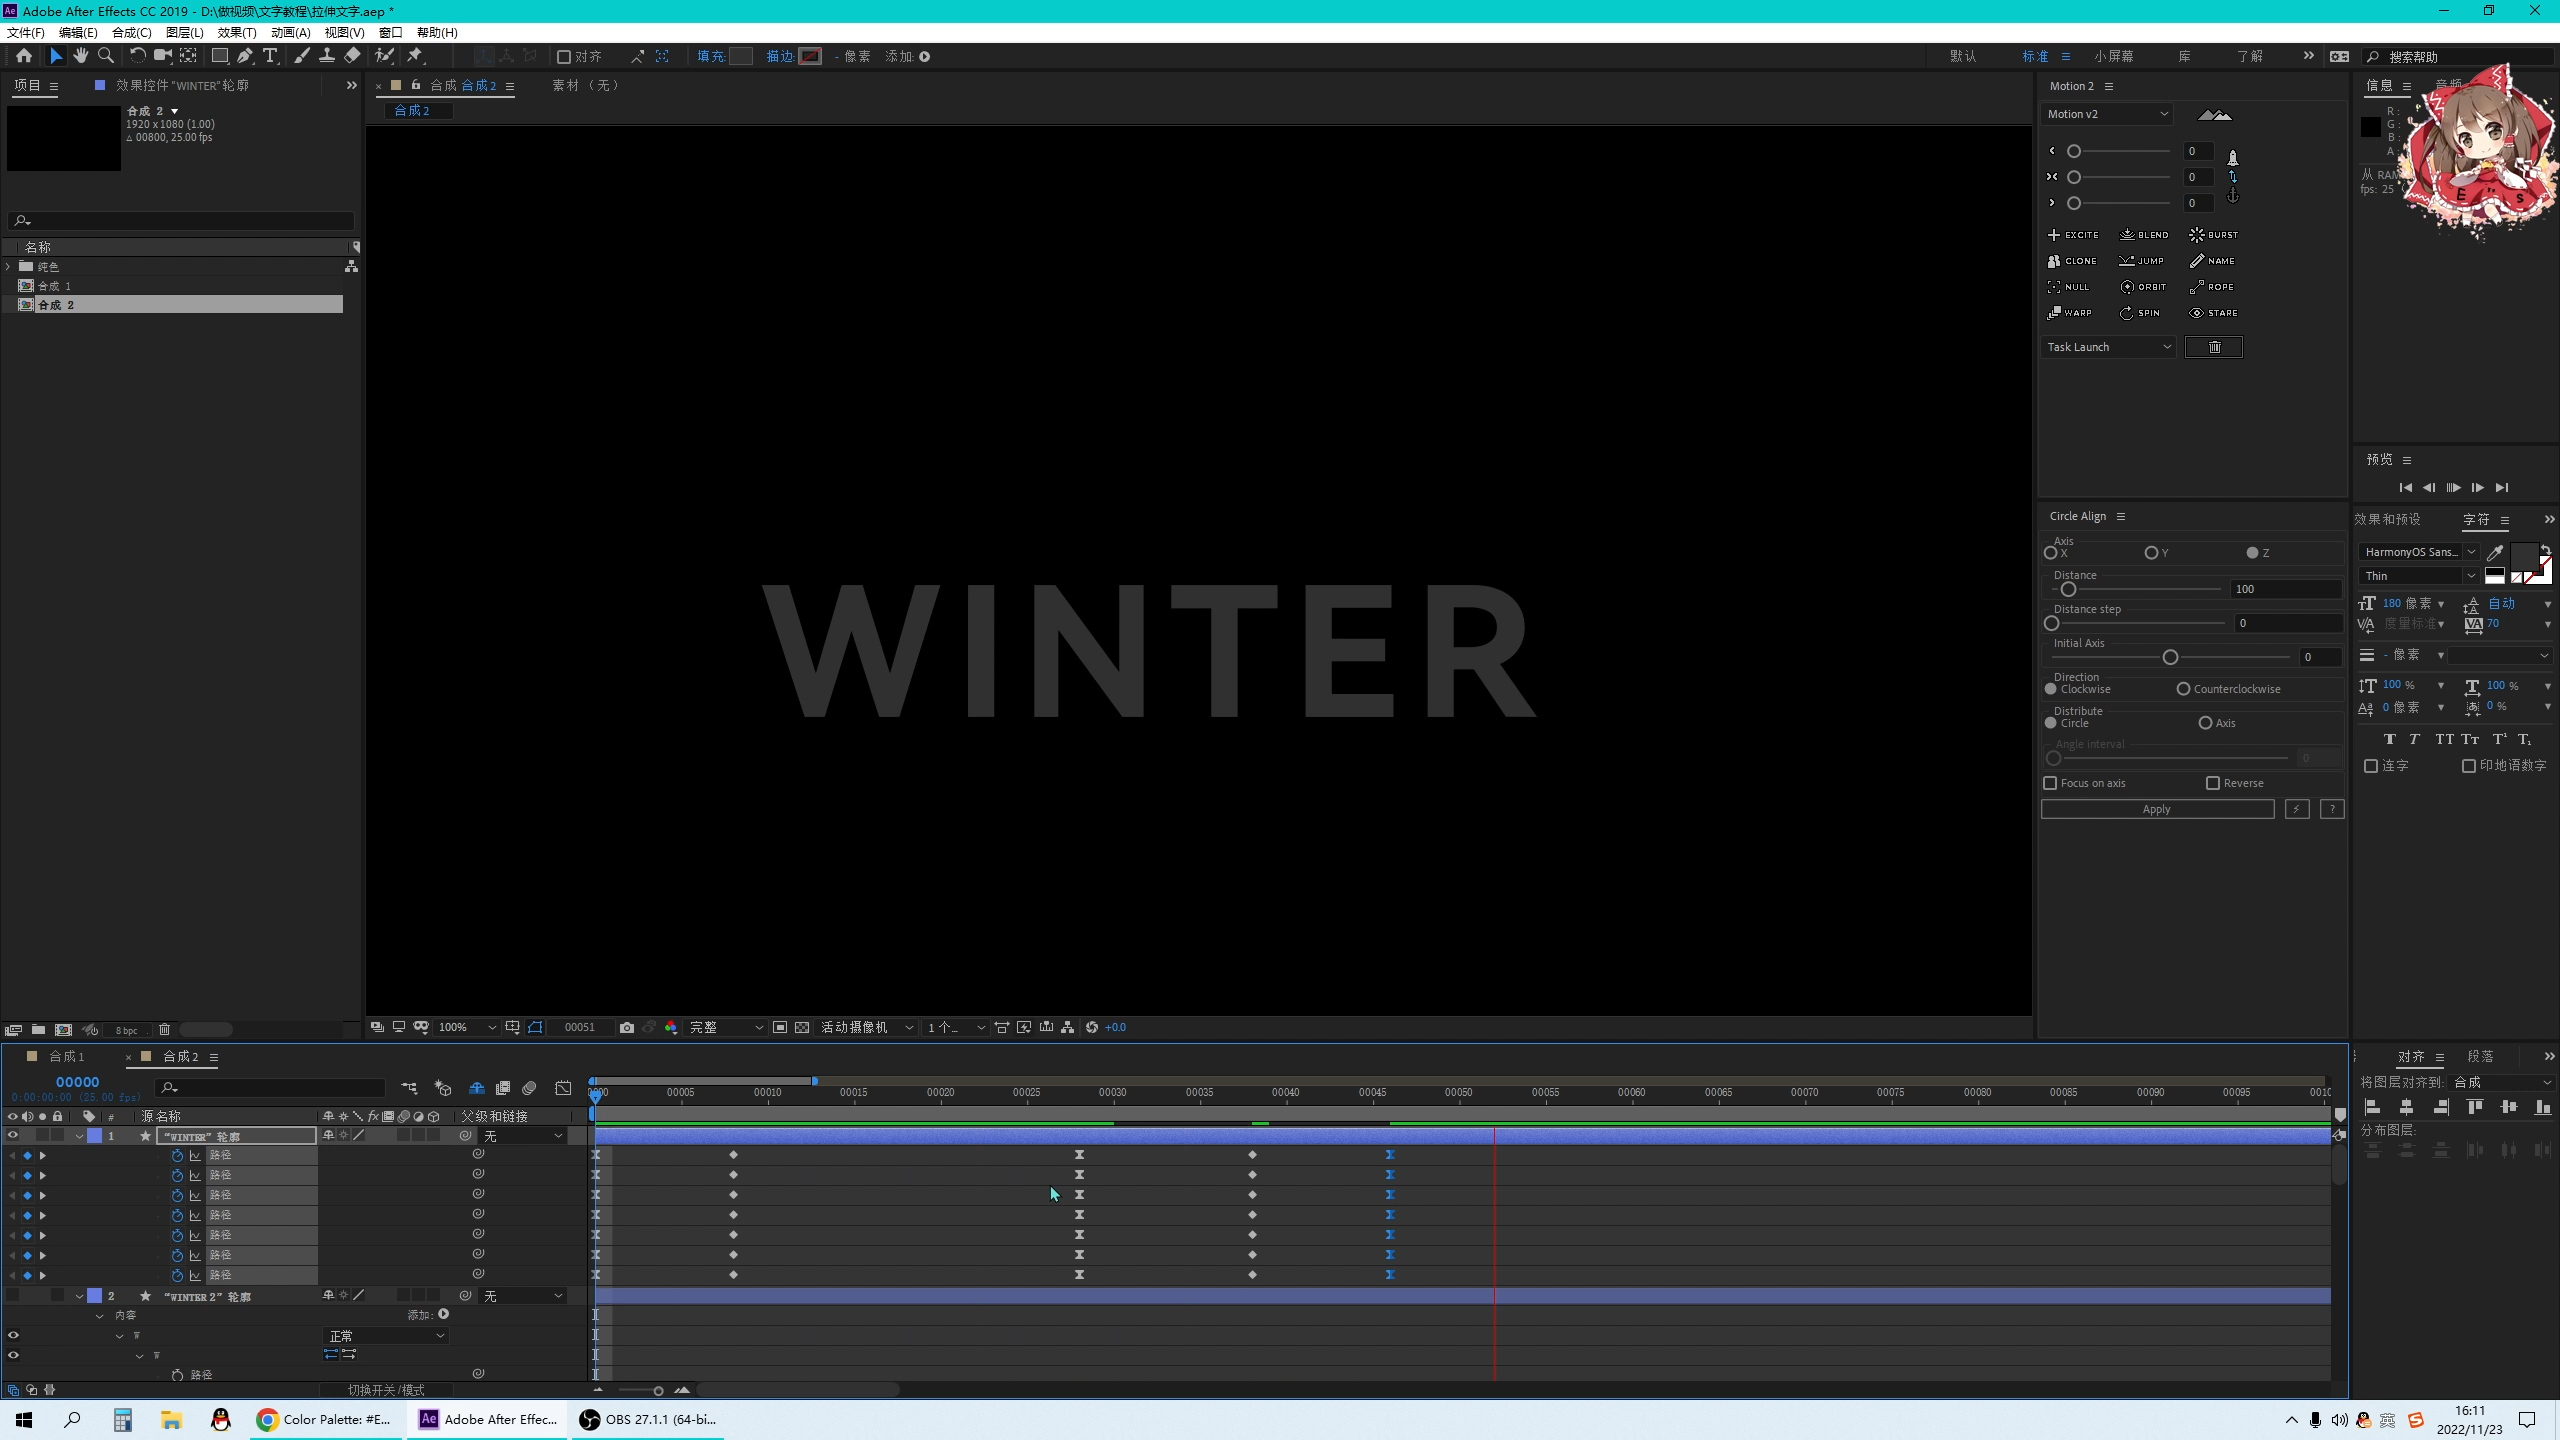Take a snapshot with the camera icon
The height and width of the screenshot is (1440, 2560).
627,1027
